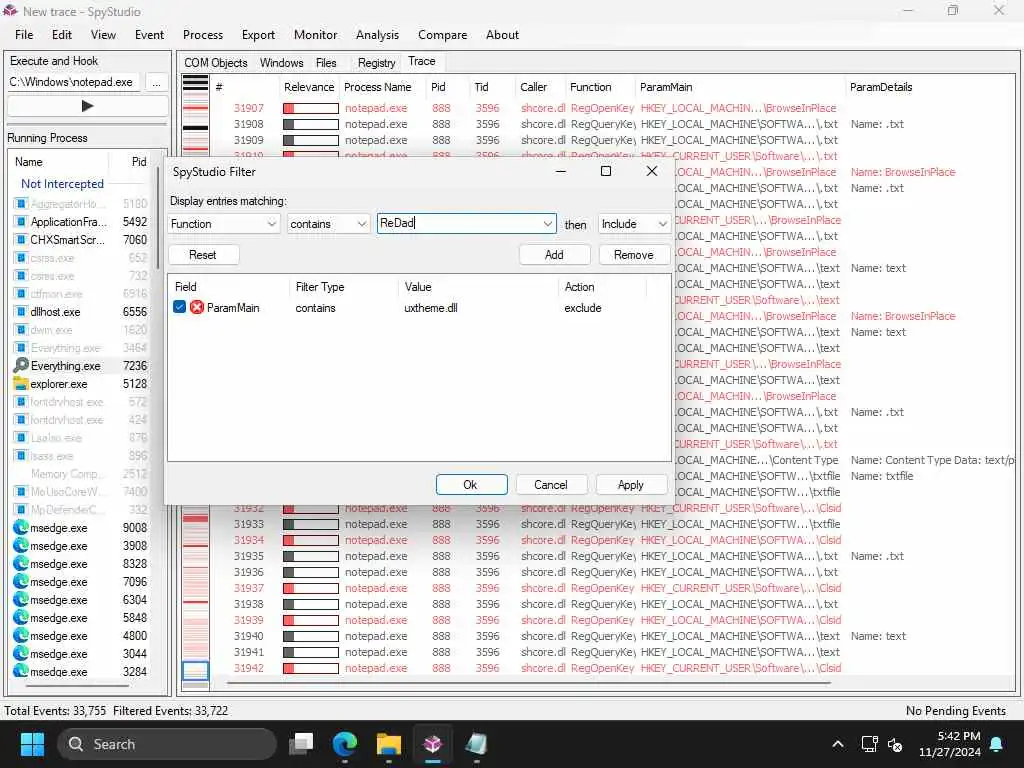Switch to the Windows tab
The image size is (1024, 768).
[281, 63]
